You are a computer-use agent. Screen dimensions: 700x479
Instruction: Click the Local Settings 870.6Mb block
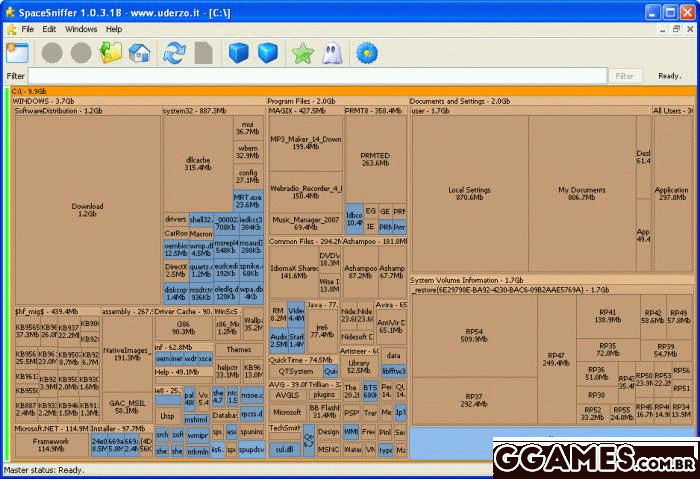pos(469,193)
